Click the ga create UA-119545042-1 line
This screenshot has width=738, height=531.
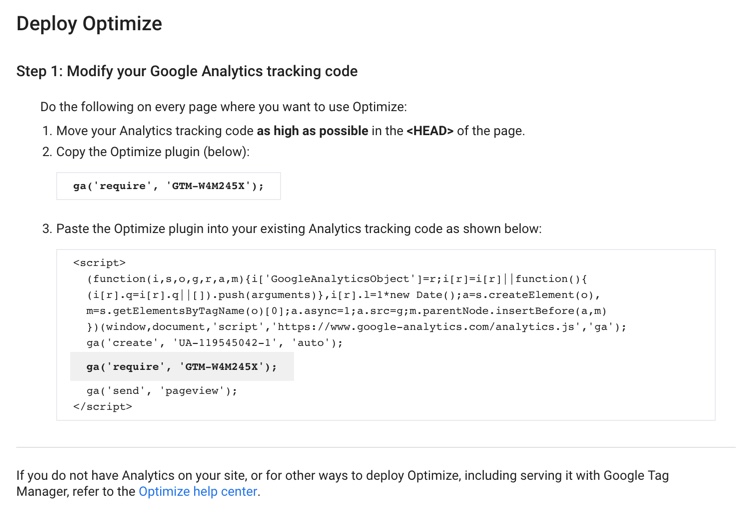214,343
